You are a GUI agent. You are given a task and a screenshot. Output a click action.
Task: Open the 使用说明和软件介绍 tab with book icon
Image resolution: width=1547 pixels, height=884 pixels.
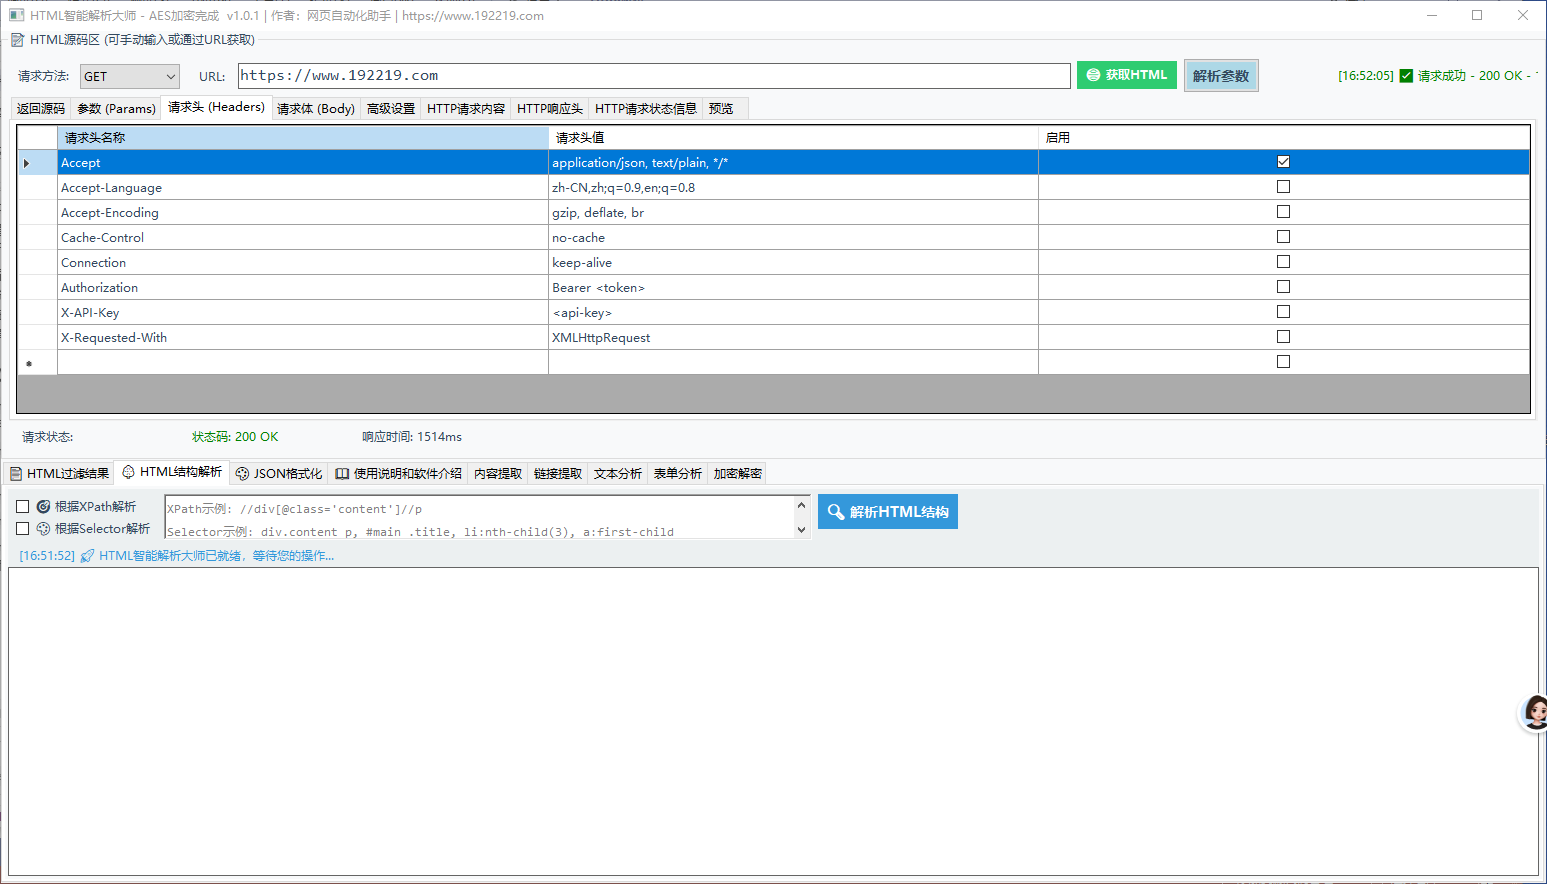pyautogui.click(x=398, y=473)
